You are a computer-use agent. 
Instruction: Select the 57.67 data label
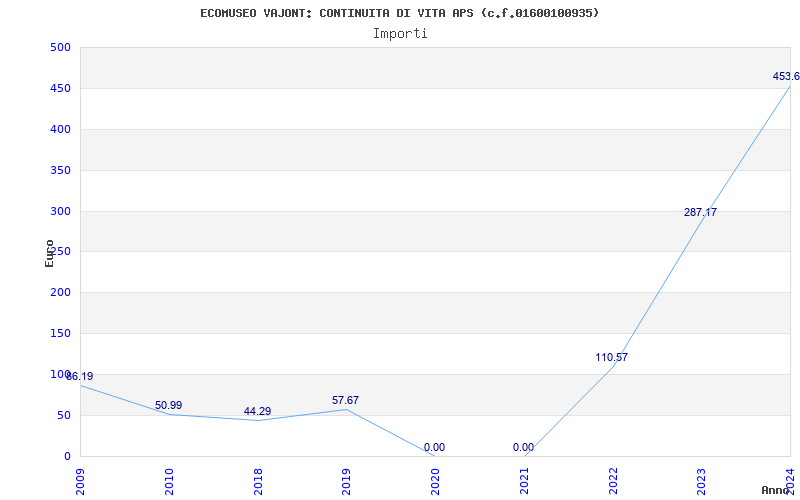pos(345,401)
